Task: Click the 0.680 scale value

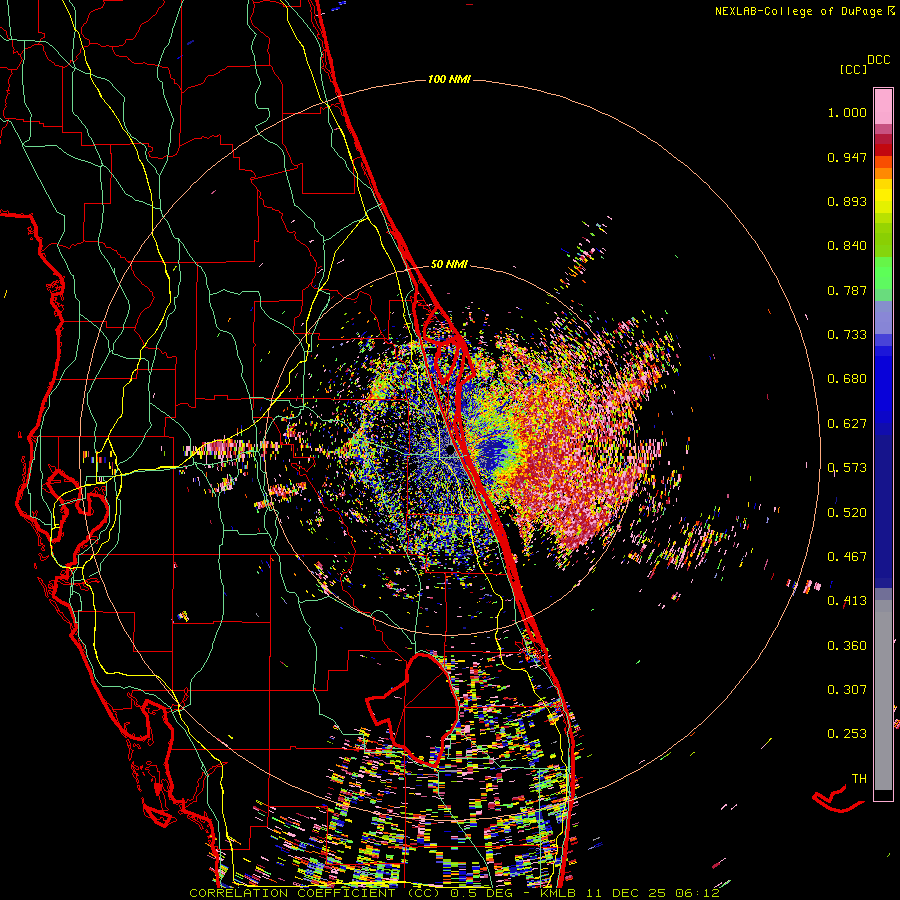Action: [x=847, y=379]
